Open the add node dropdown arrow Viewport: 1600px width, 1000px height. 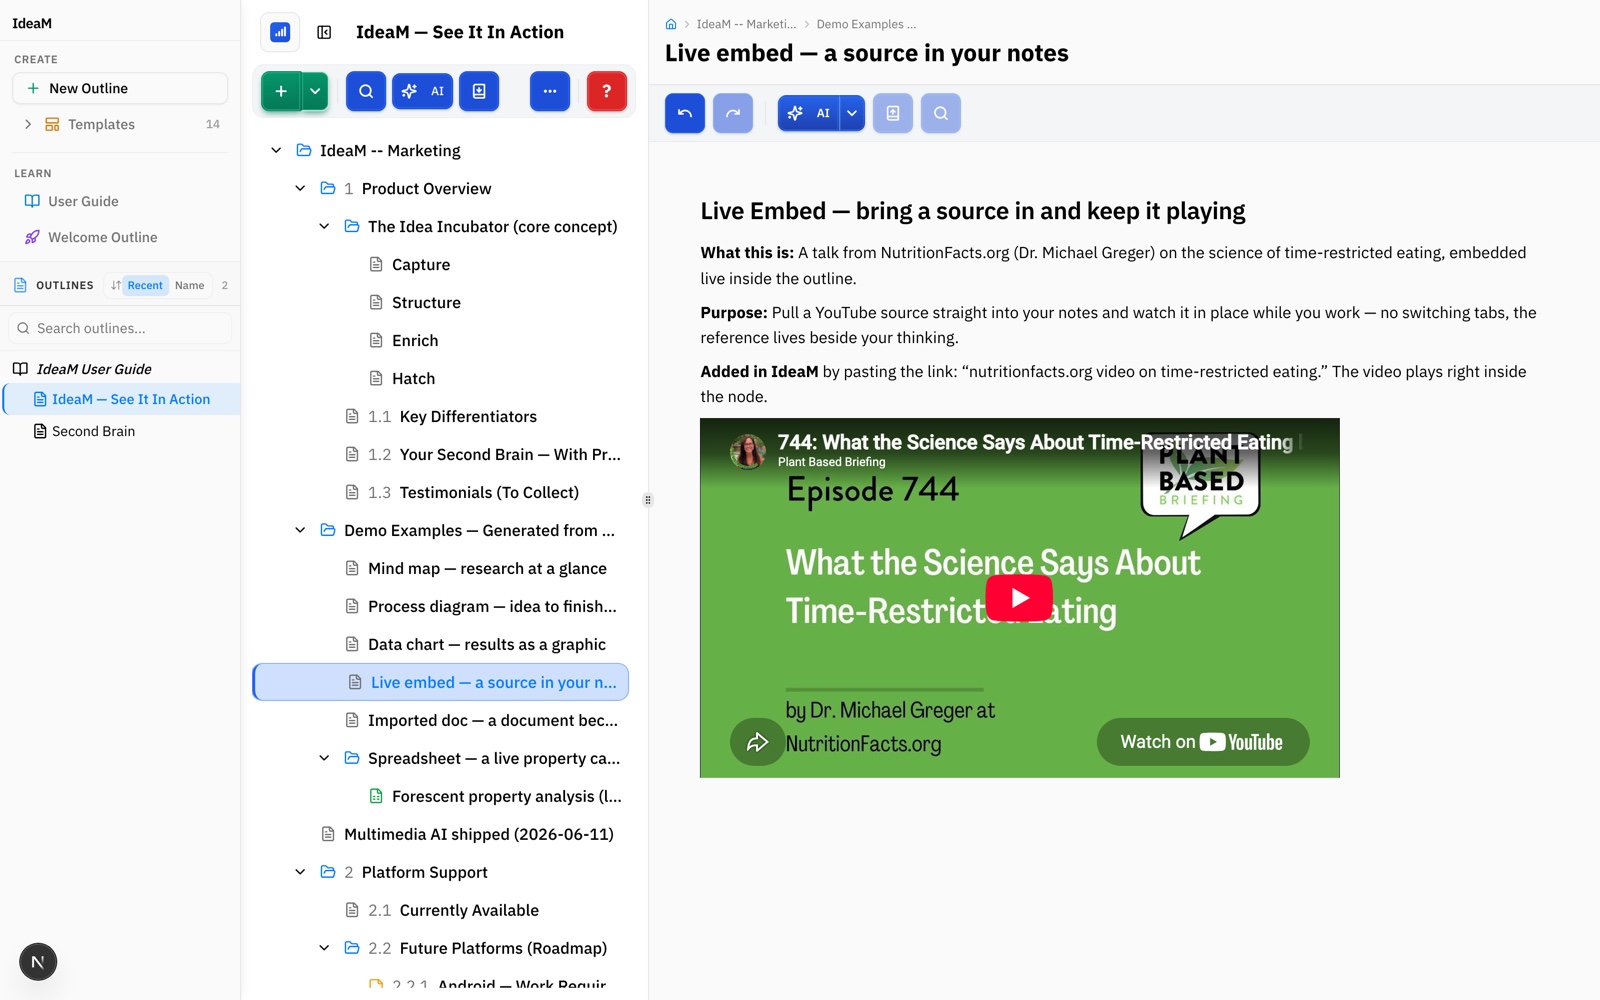coord(315,91)
